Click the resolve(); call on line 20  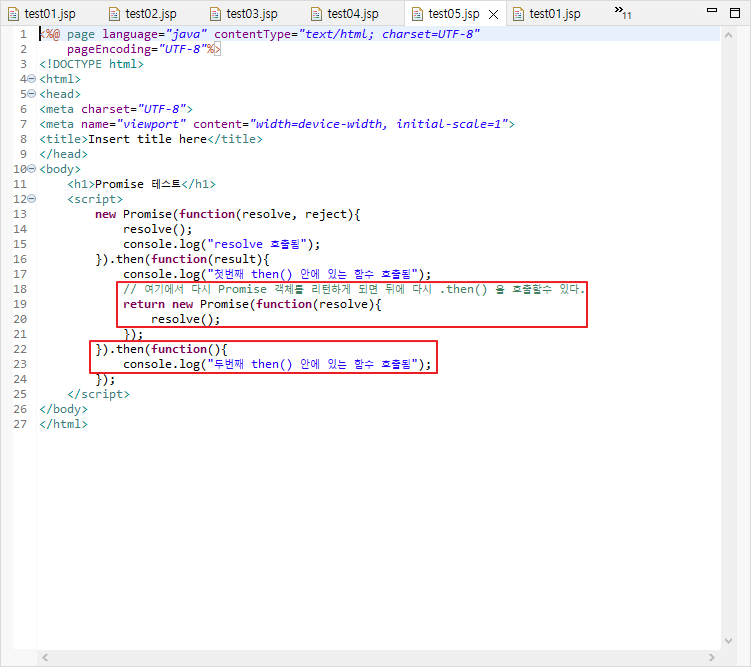tap(185, 319)
